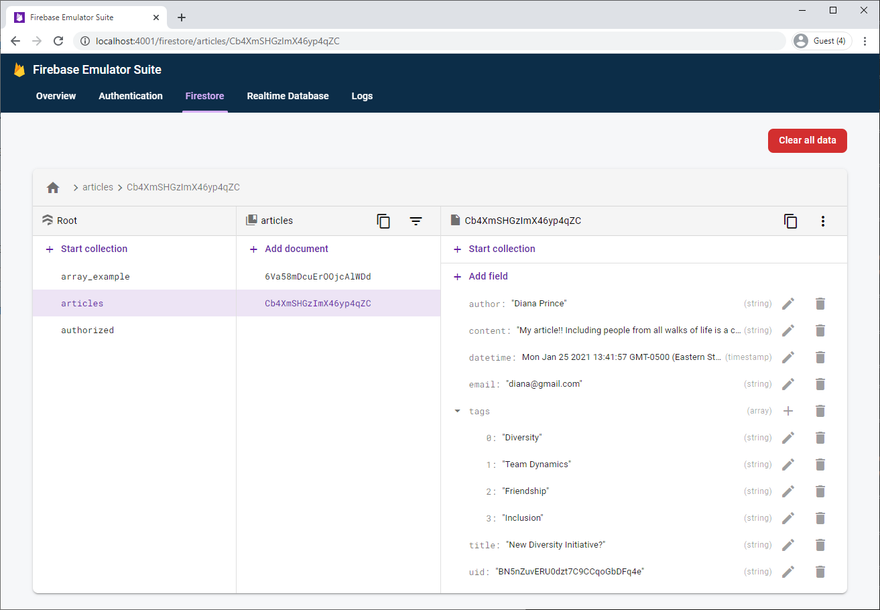The height and width of the screenshot is (610, 880).
Task: Click the Clear all data button
Action: (x=807, y=140)
